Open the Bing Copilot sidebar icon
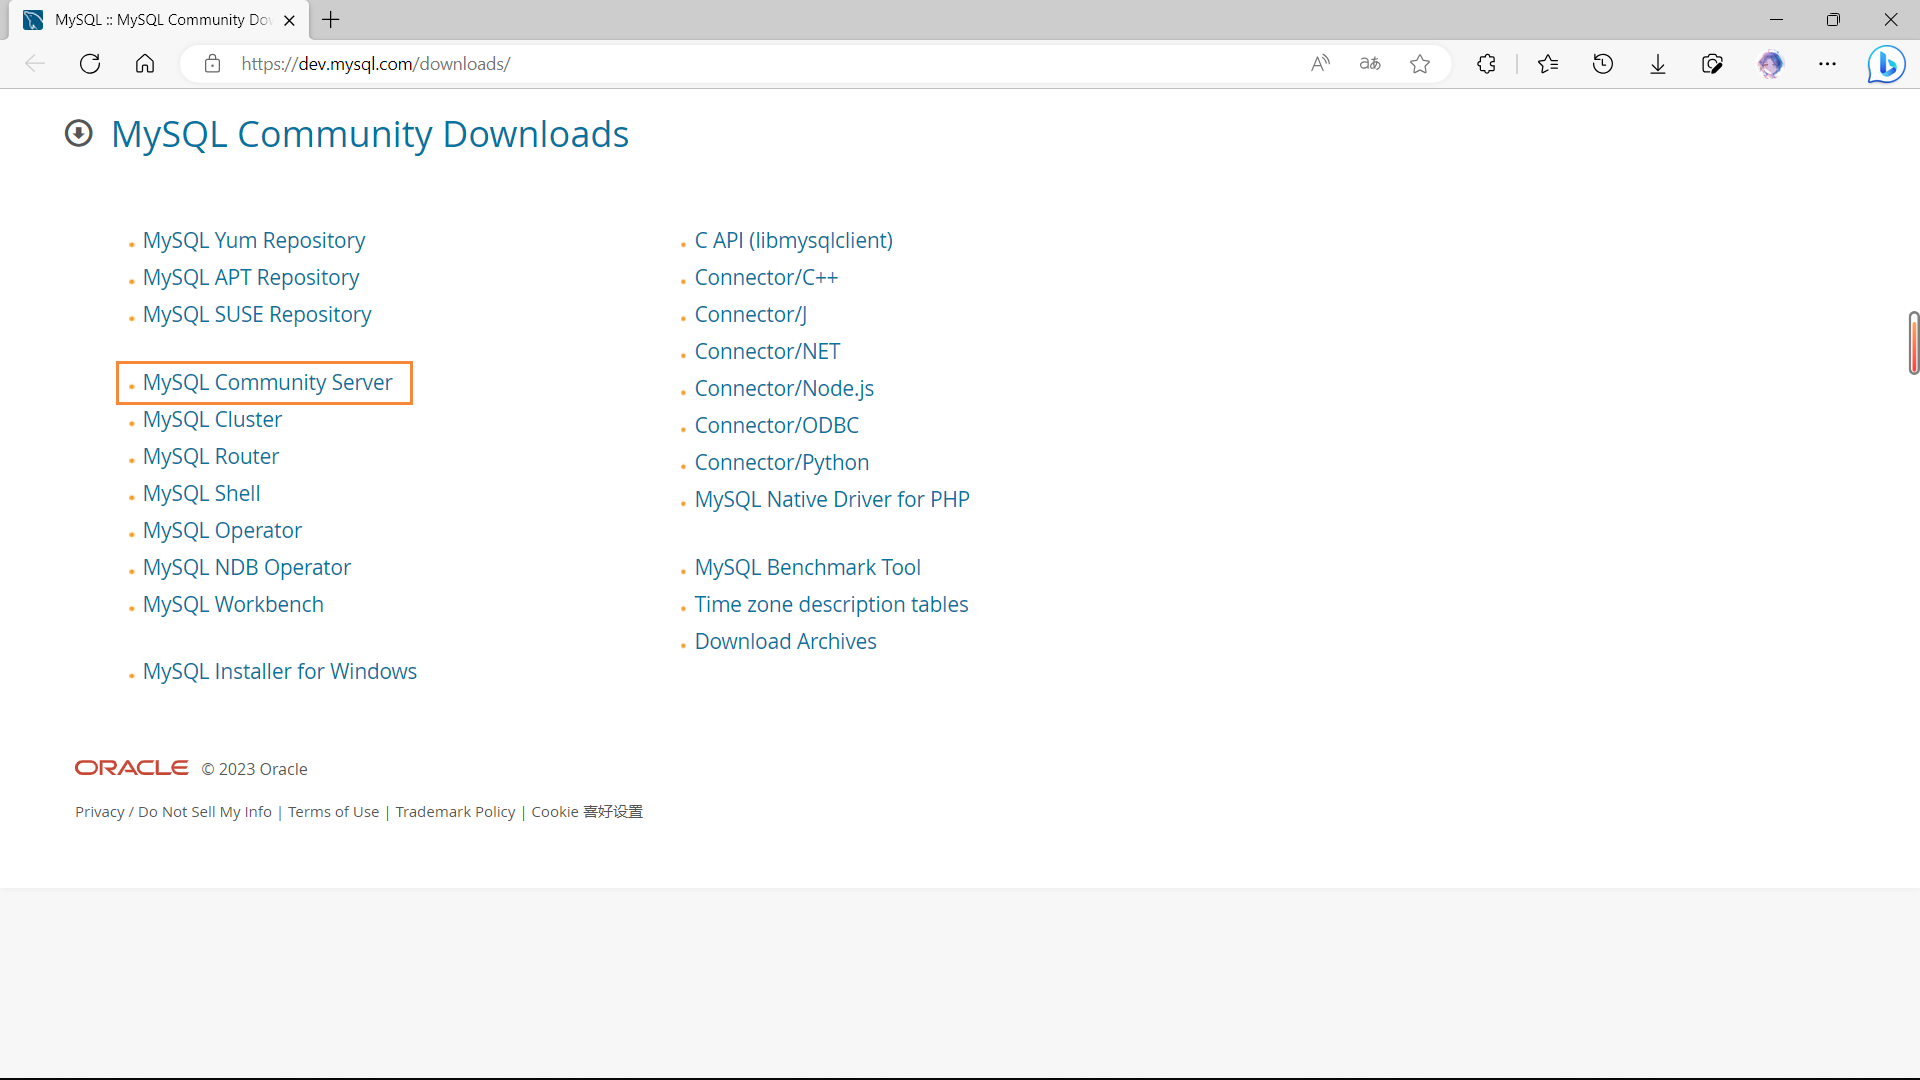This screenshot has width=1920, height=1080. [x=1886, y=63]
